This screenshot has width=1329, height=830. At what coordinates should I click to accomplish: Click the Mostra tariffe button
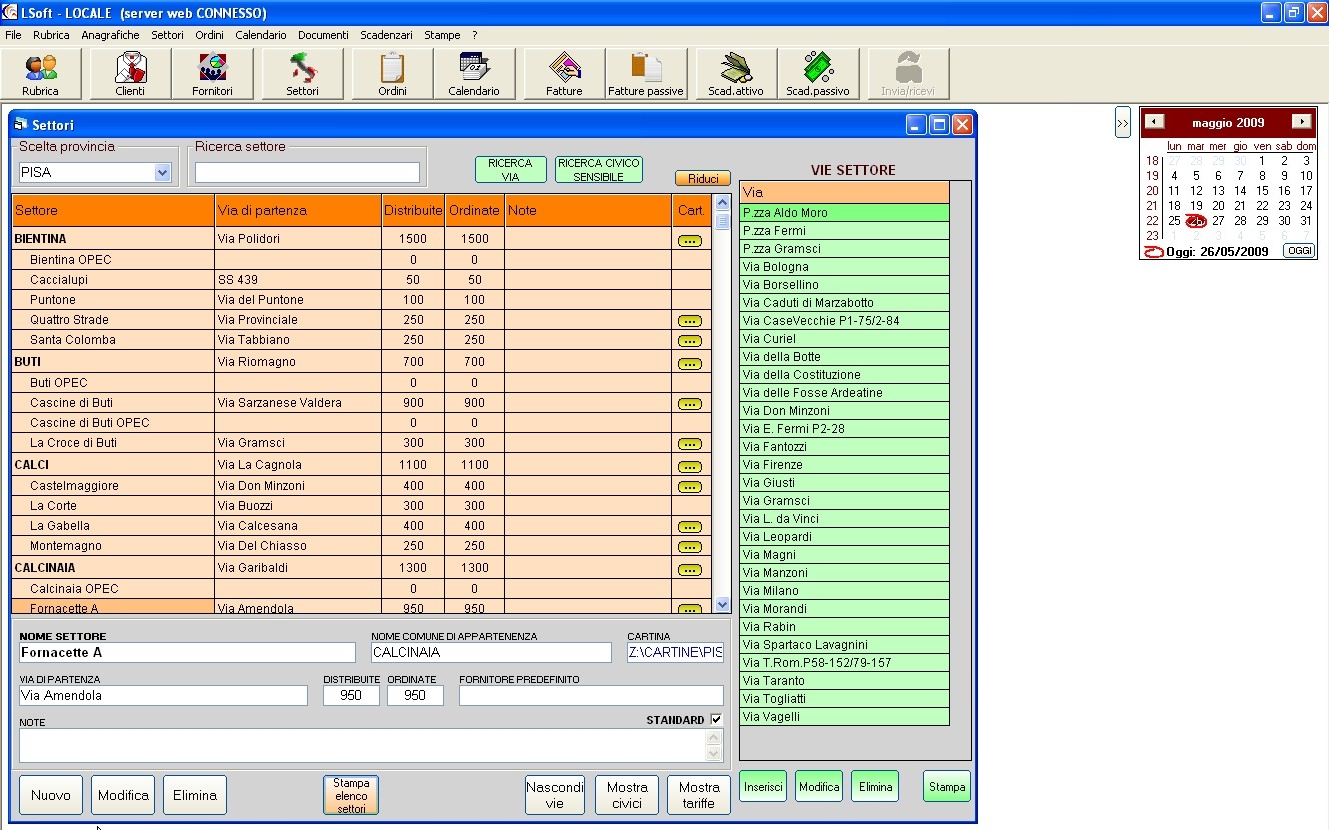pos(699,796)
